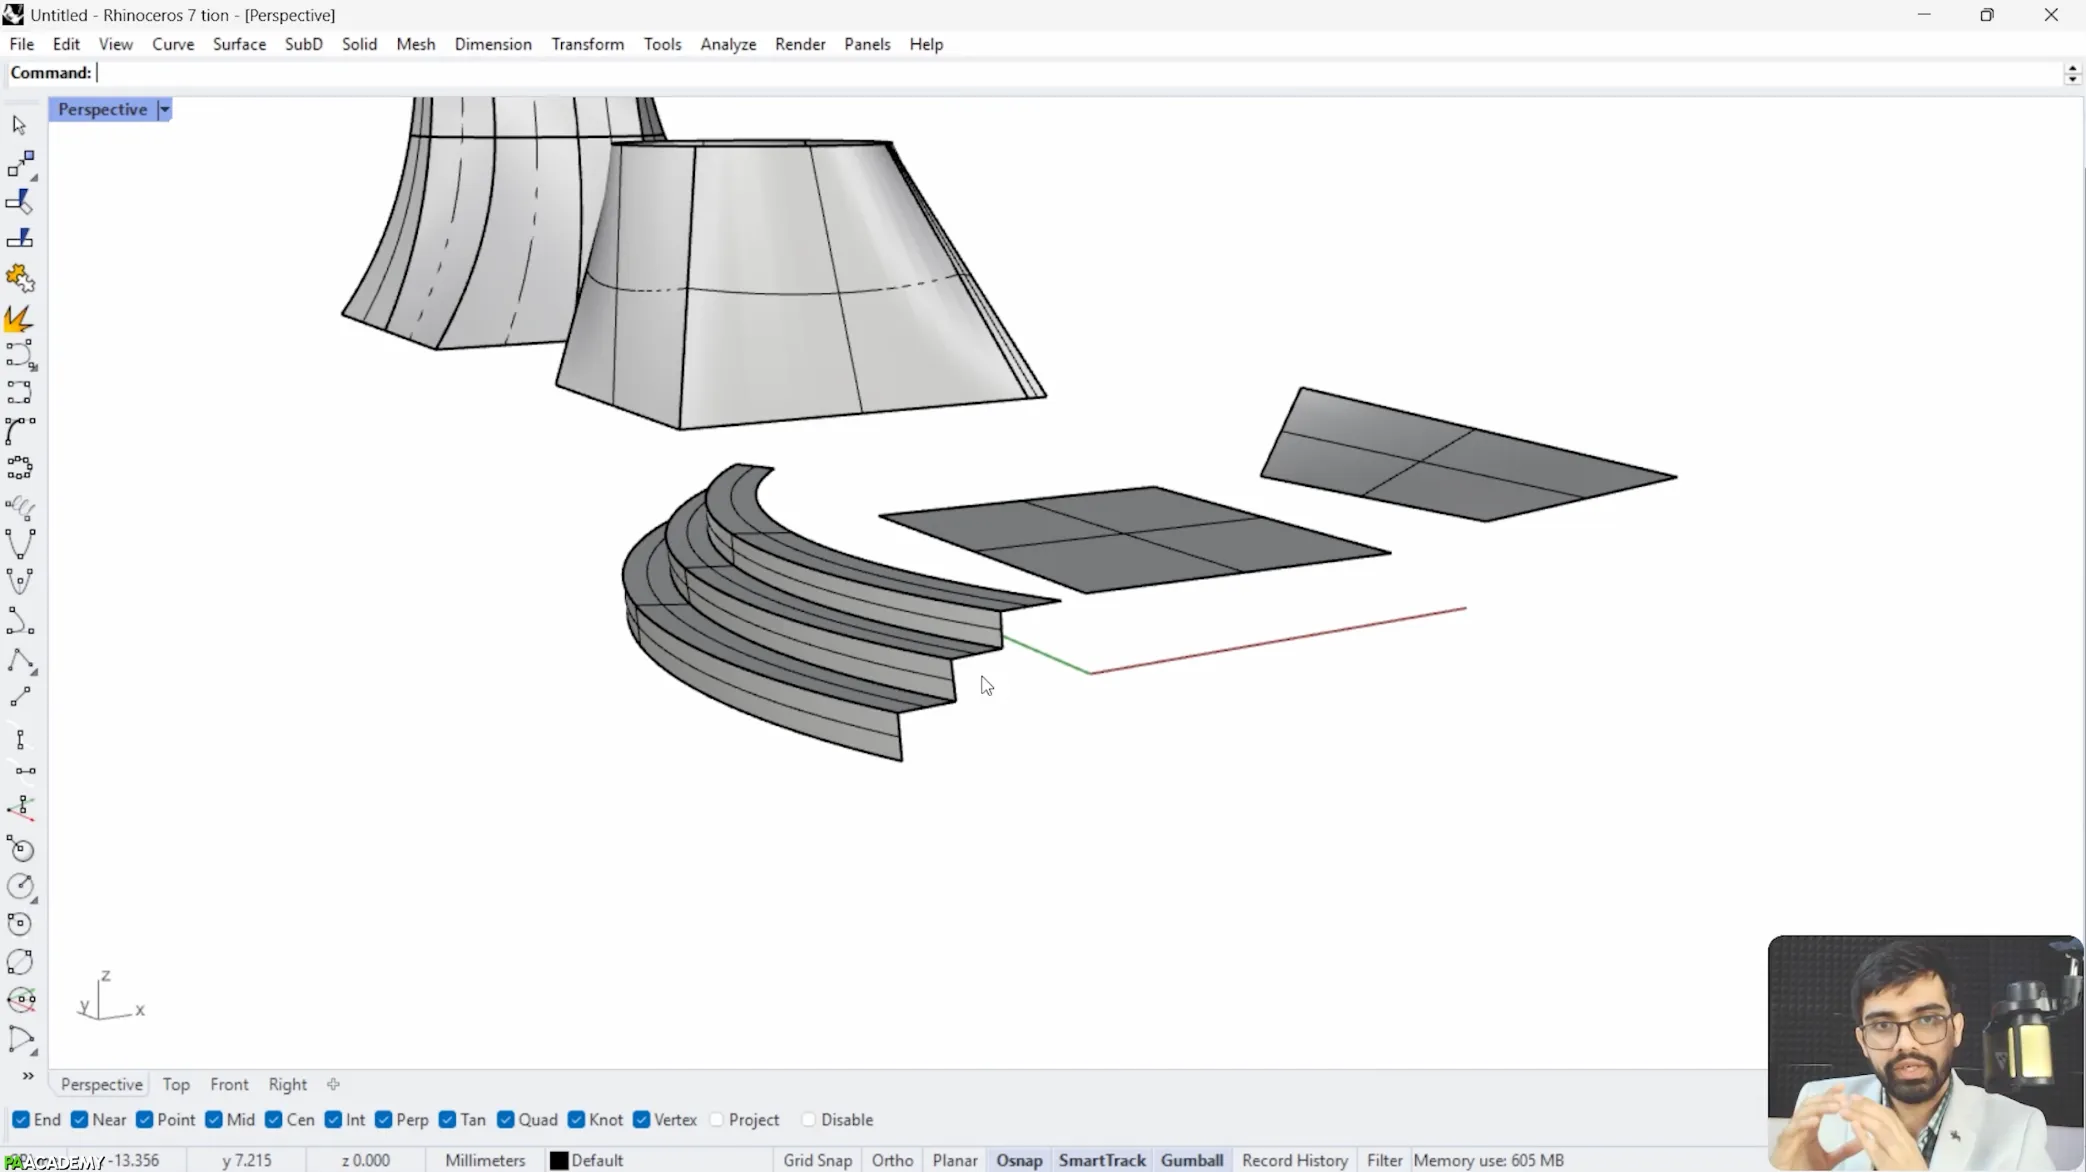
Task: Click the puzzle-piece Join tool icon
Action: [19, 278]
